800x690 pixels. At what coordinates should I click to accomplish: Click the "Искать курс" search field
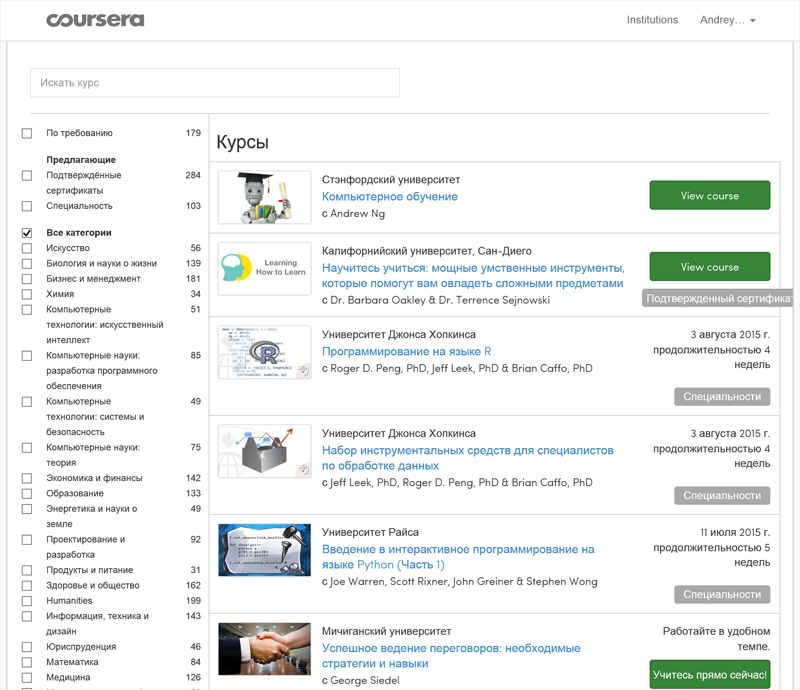[214, 83]
